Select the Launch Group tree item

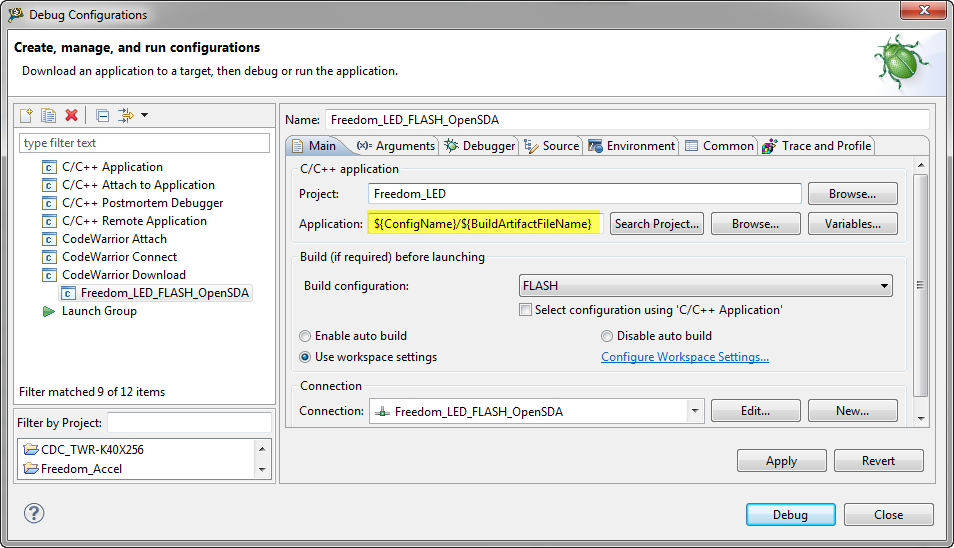[98, 311]
